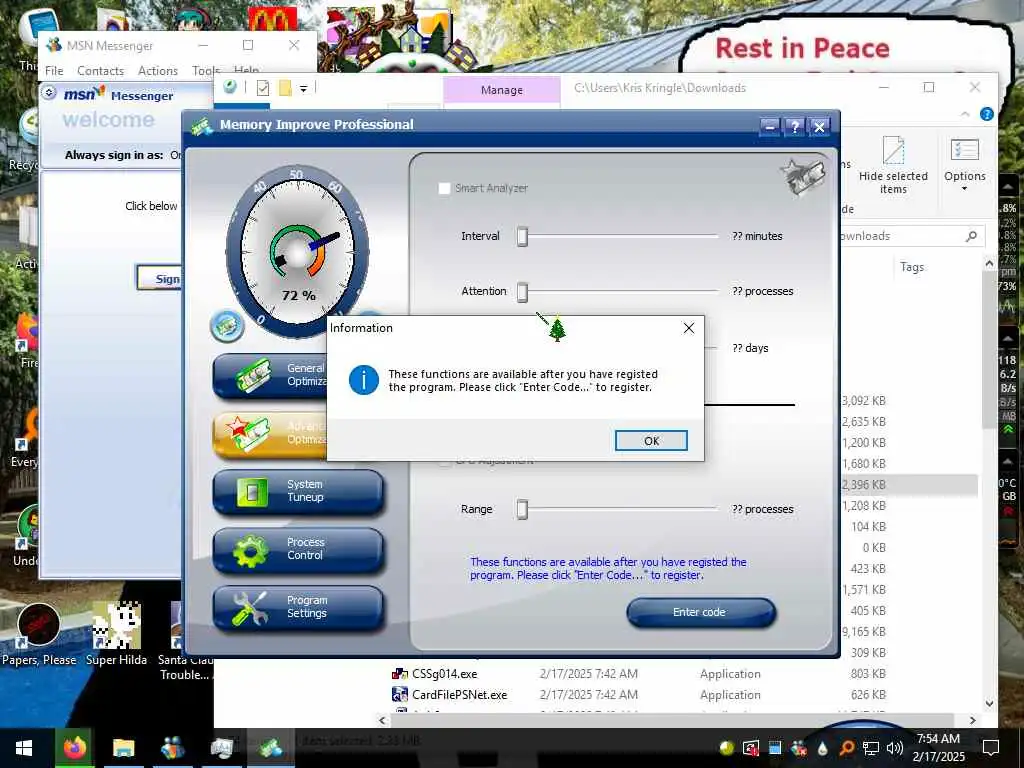Click the CardFilePSNet.exe file icon
The height and width of the screenshot is (768, 1024).
[399, 694]
